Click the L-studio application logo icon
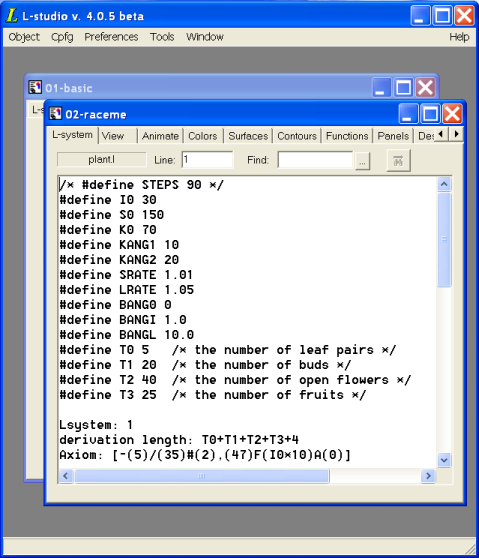Image resolution: width=479 pixels, height=558 pixels. click(x=12, y=16)
